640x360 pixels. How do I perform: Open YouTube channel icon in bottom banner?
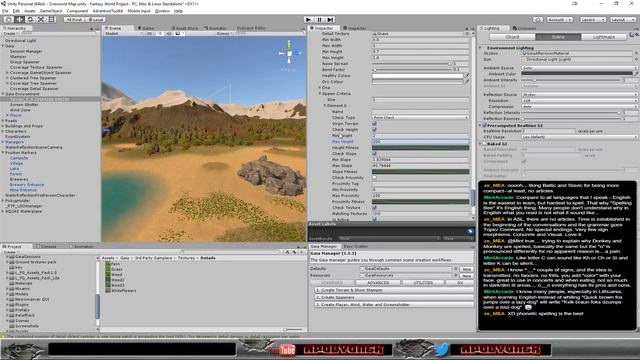point(288,350)
